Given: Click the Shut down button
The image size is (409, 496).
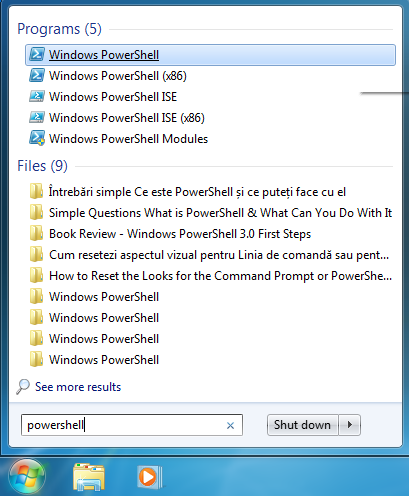Looking at the screenshot, I should click(302, 425).
